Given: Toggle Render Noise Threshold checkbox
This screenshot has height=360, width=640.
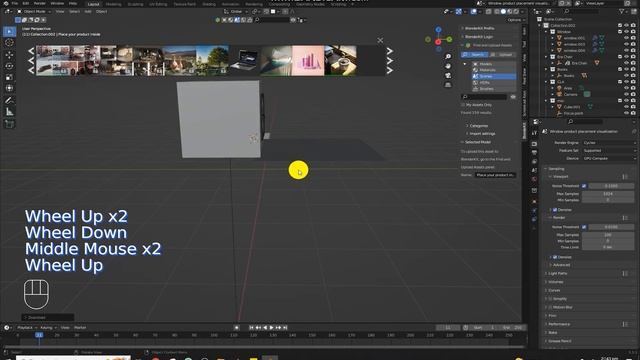Looking at the screenshot, I should tap(584, 227).
